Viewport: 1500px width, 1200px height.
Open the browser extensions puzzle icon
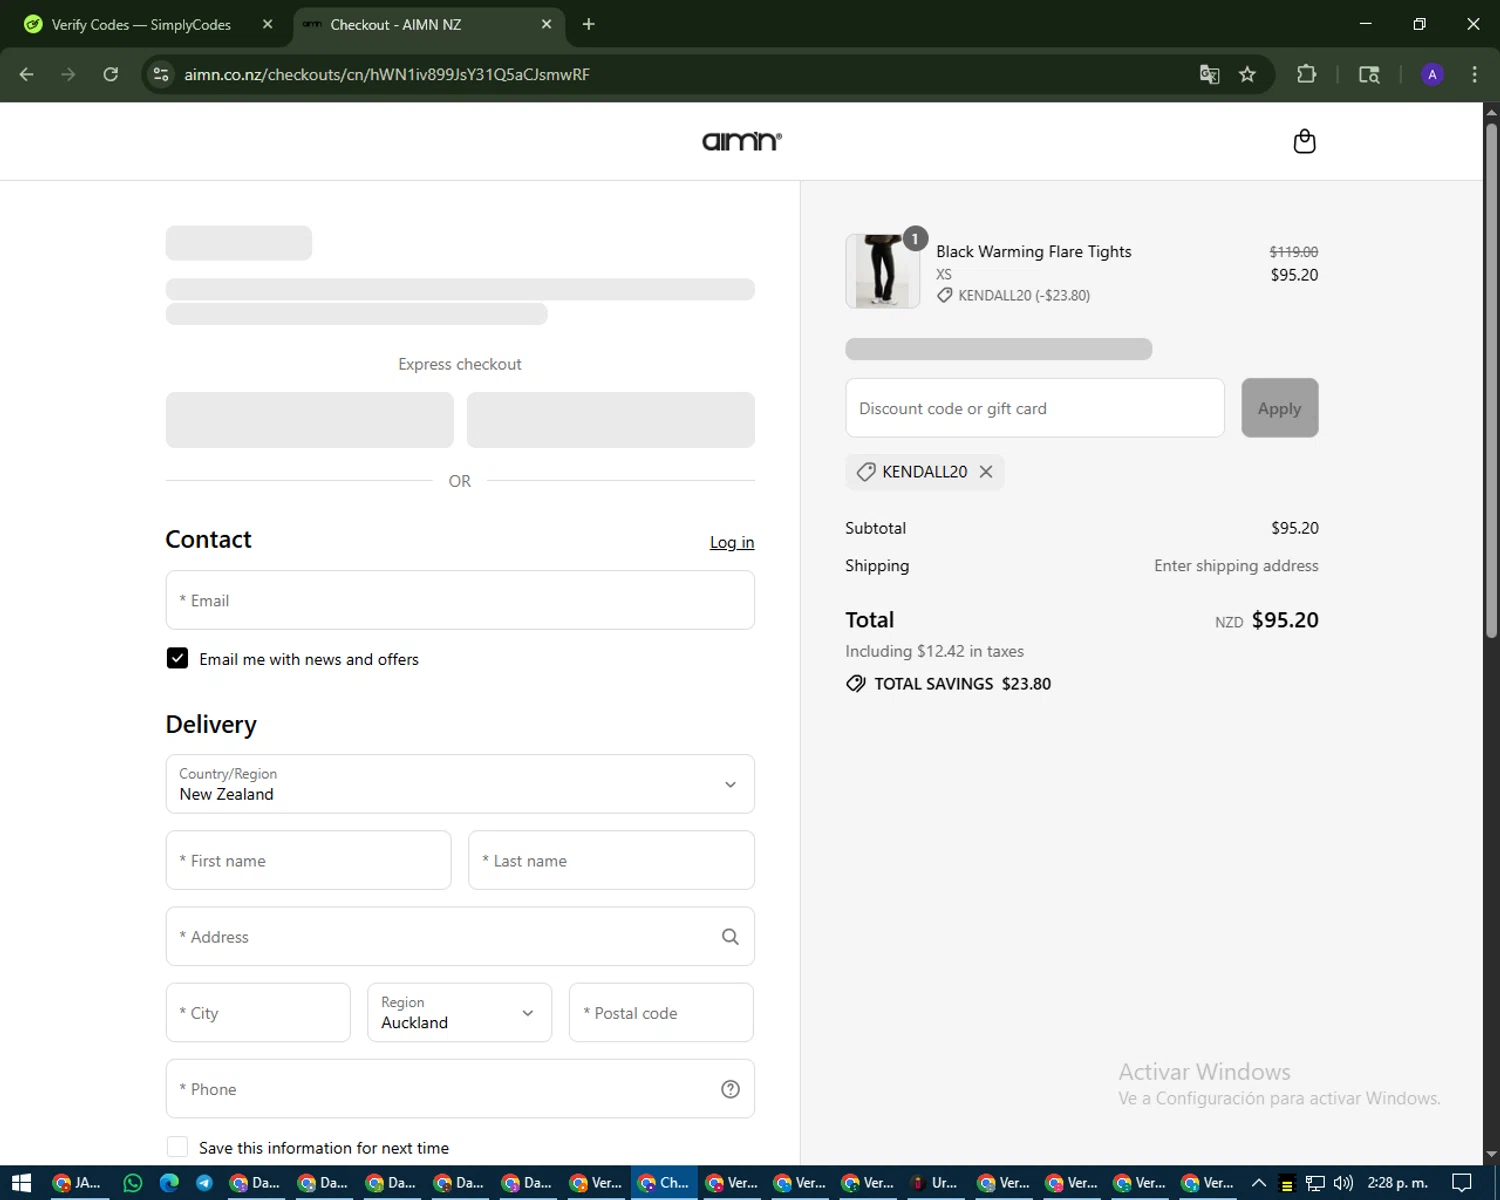(1306, 74)
